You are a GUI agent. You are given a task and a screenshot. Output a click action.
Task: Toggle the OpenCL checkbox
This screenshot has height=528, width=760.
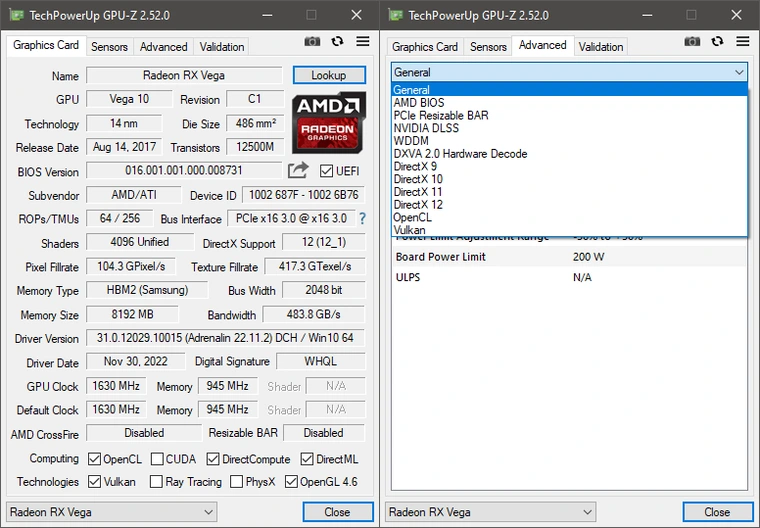(x=95, y=459)
